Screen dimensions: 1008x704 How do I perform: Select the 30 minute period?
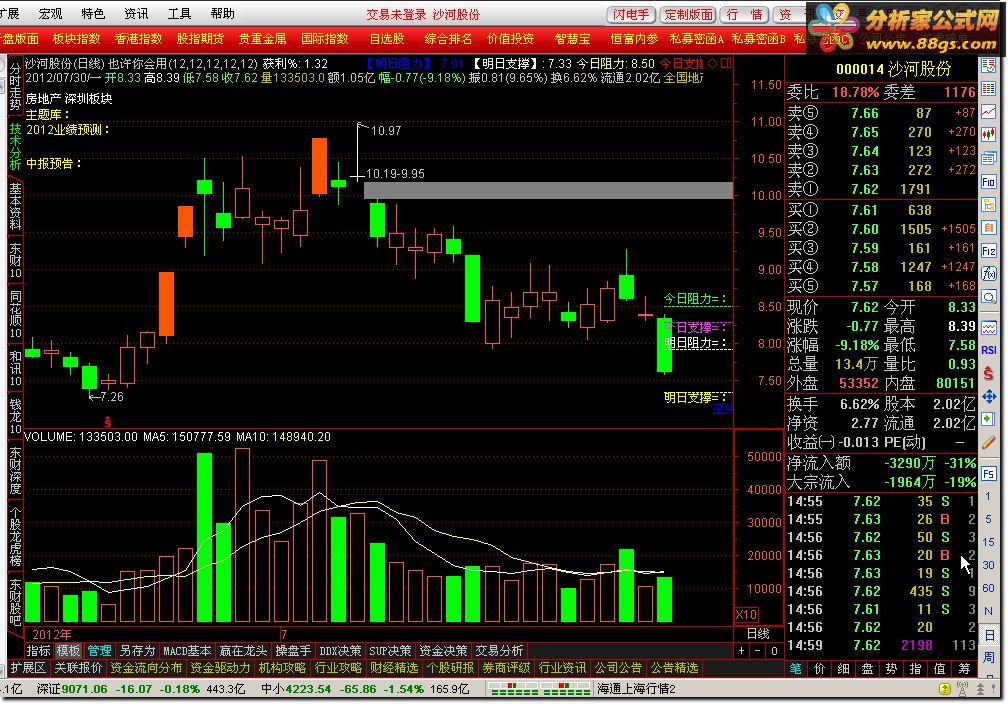(989, 565)
